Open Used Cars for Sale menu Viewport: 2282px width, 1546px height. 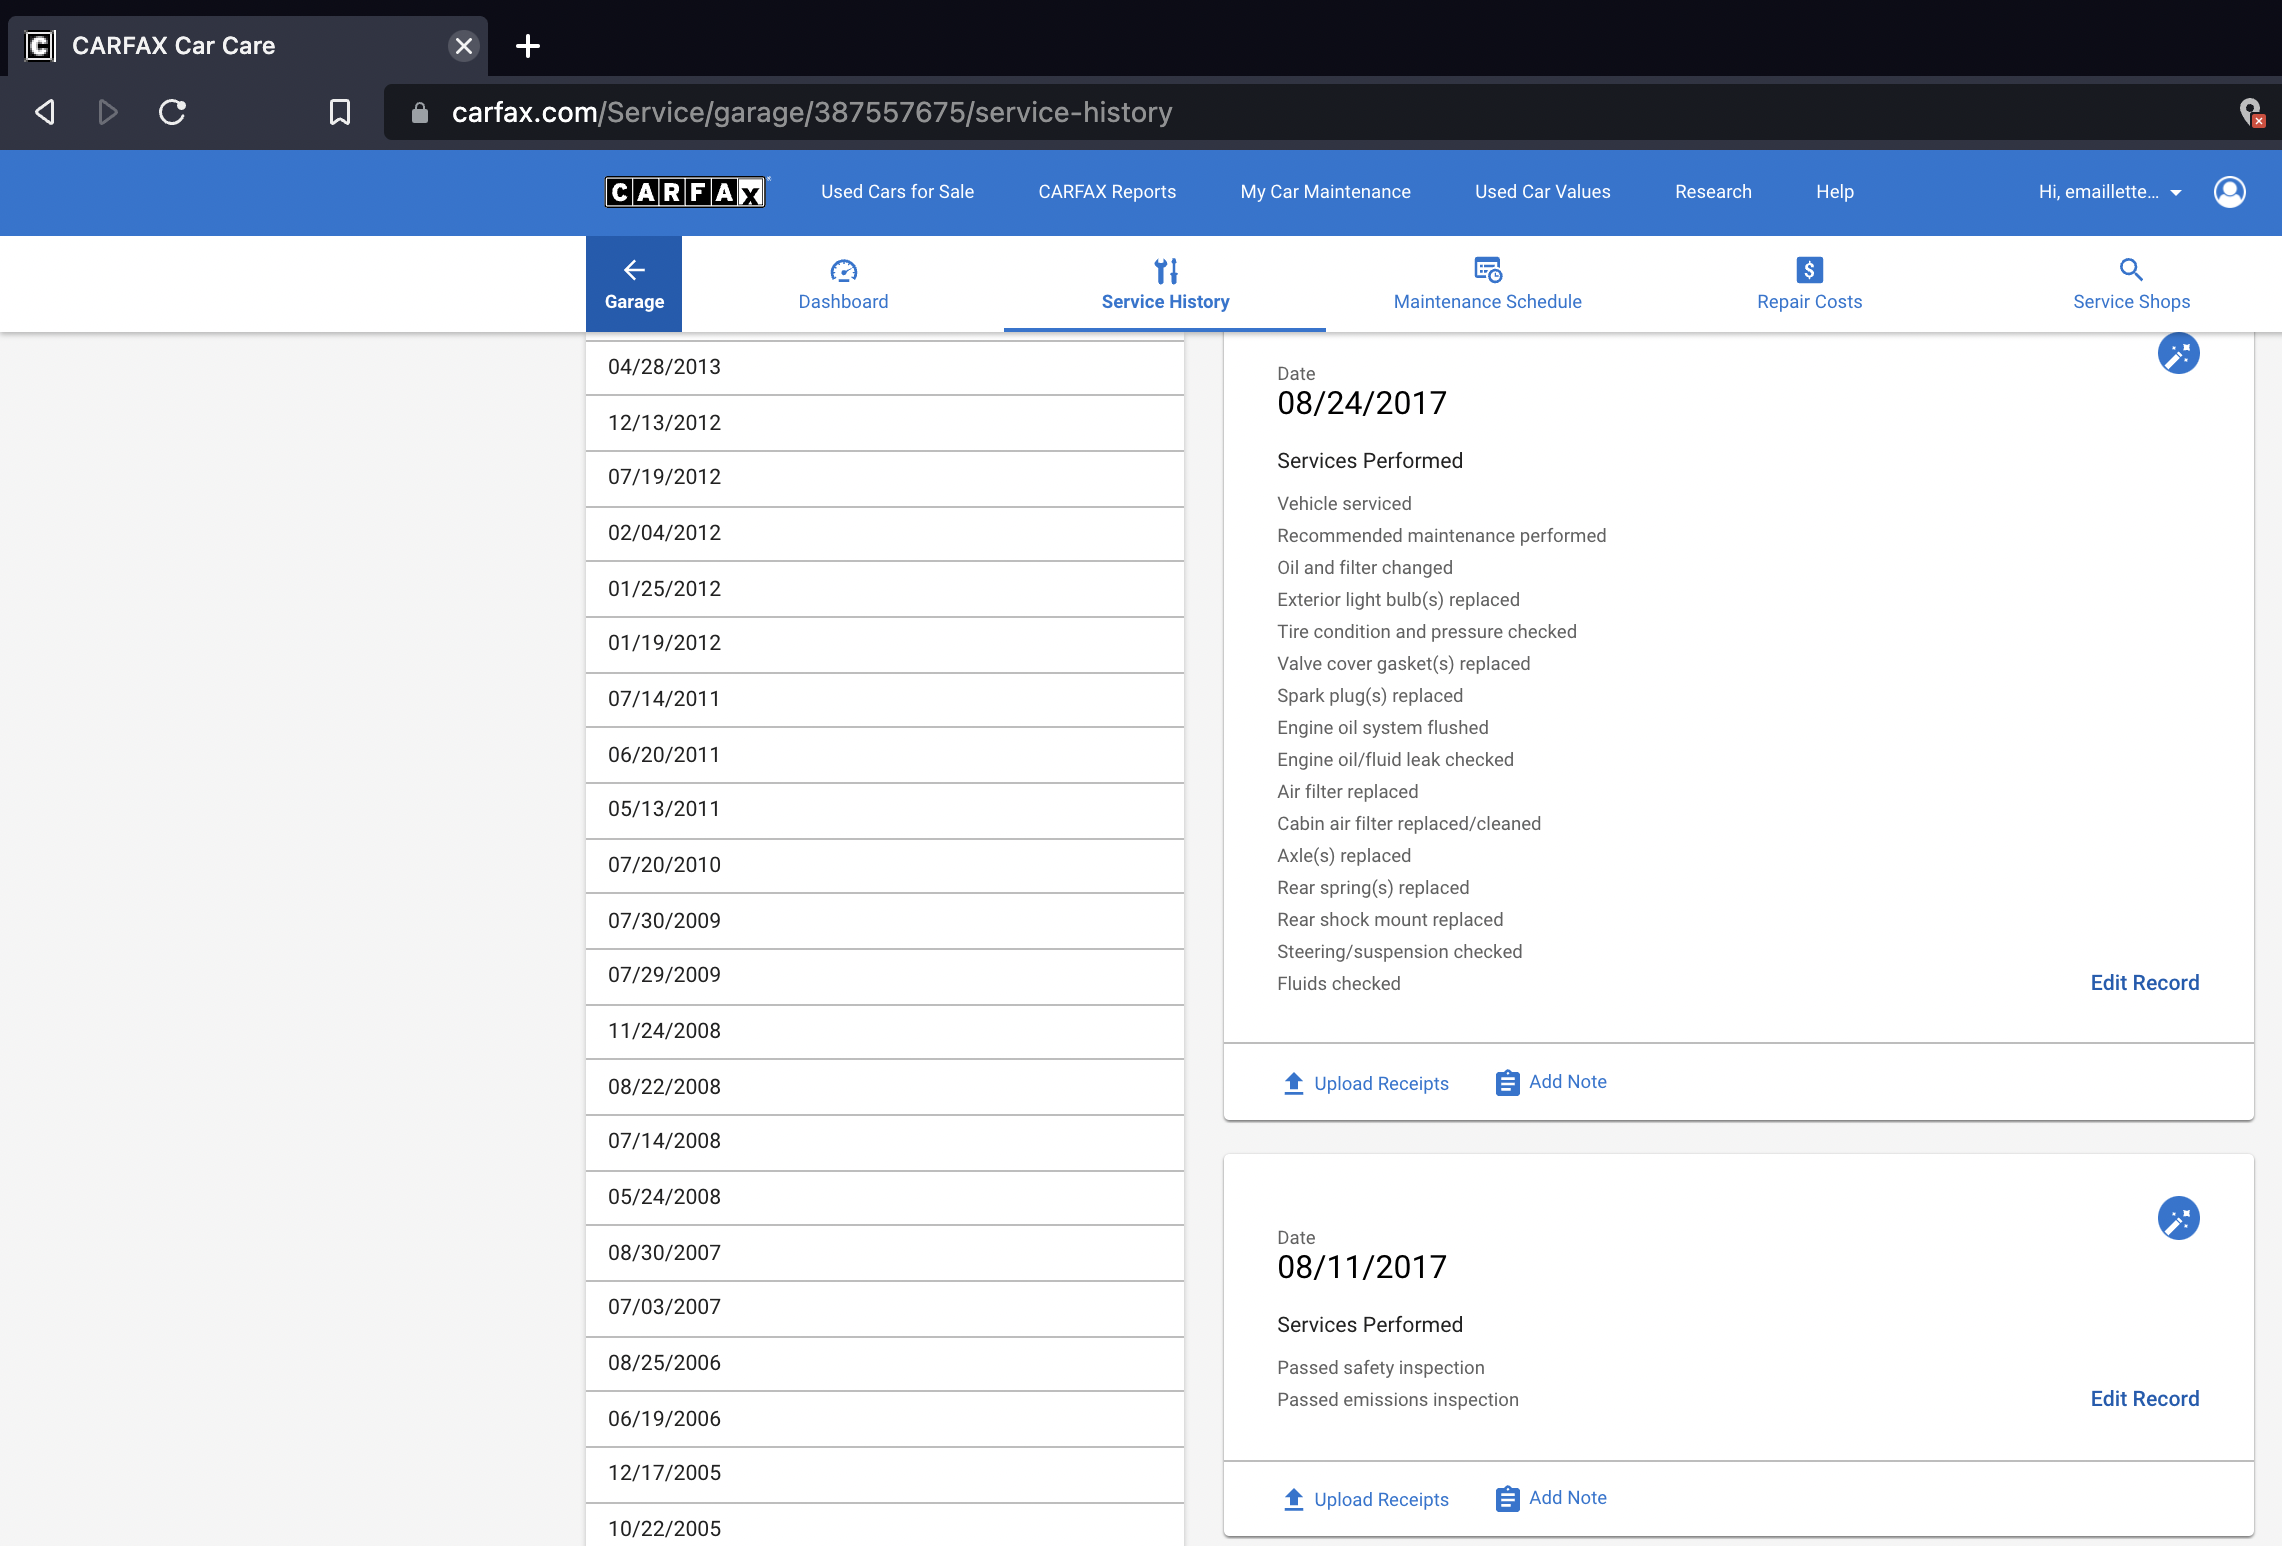point(897,192)
